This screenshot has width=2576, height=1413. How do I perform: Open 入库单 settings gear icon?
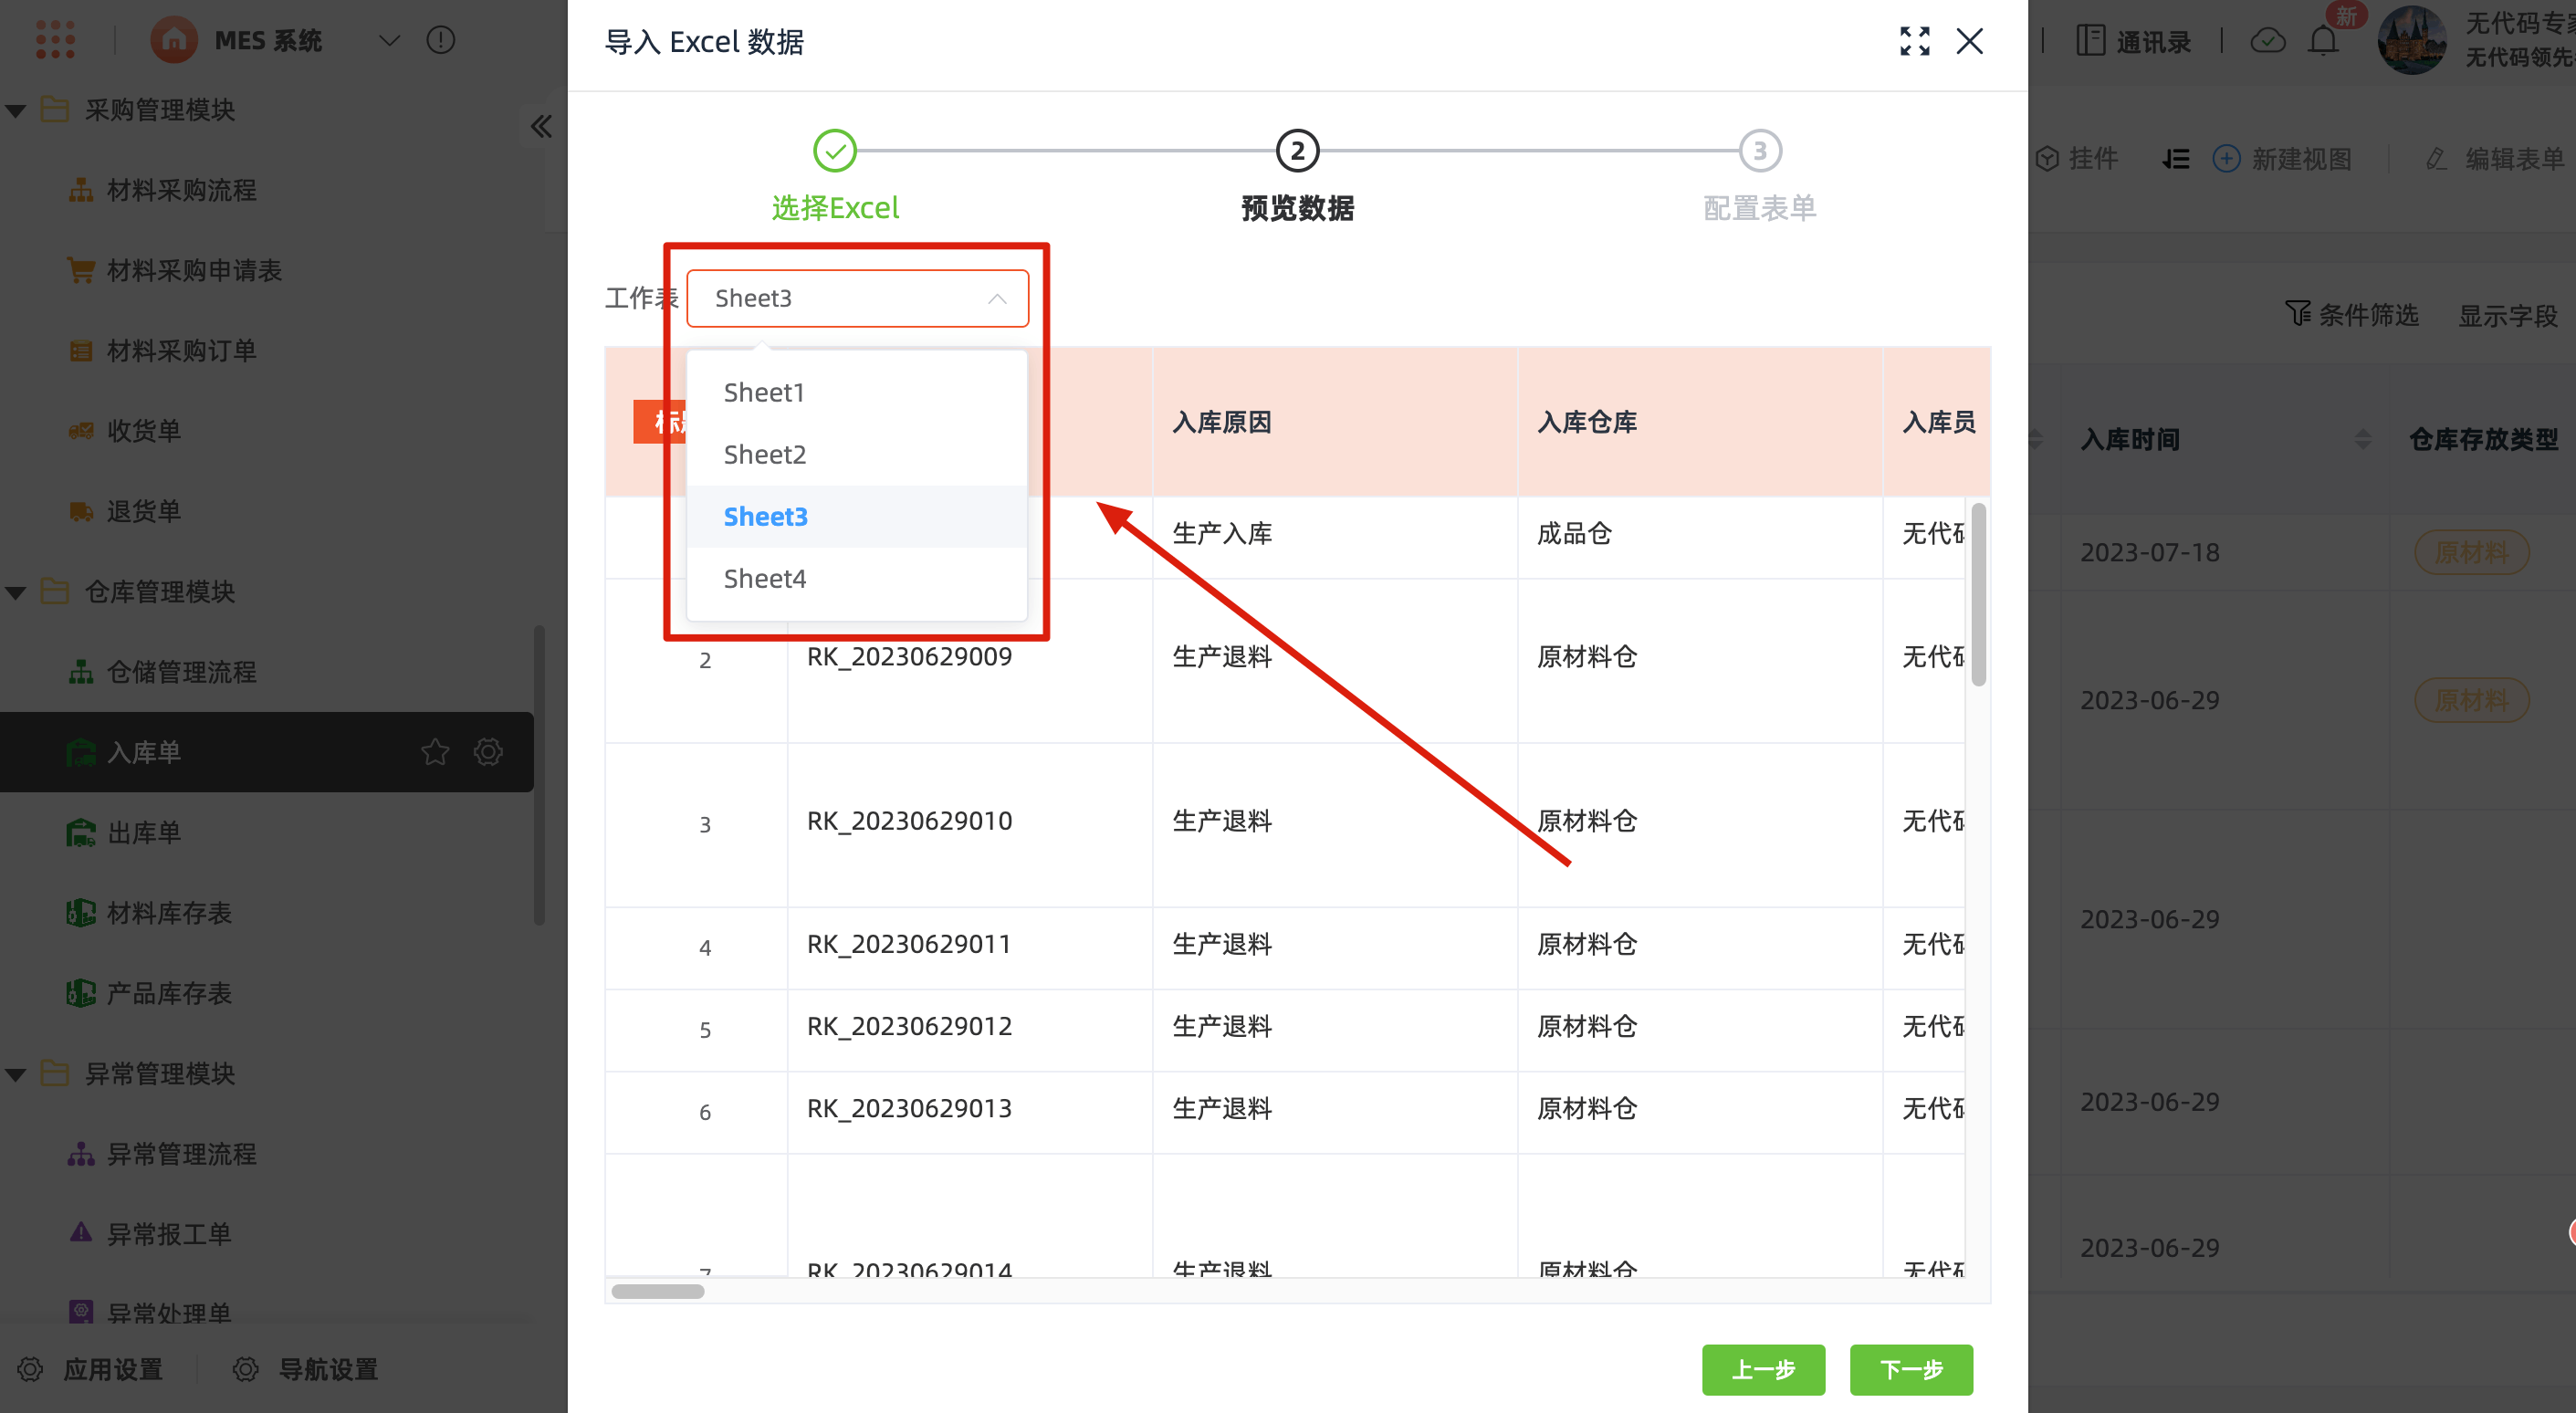coord(488,752)
